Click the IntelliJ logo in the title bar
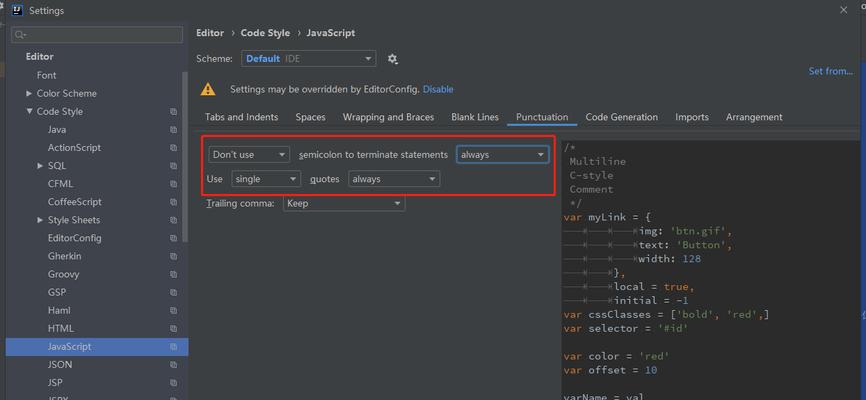This screenshot has width=866, height=400. coord(17,10)
